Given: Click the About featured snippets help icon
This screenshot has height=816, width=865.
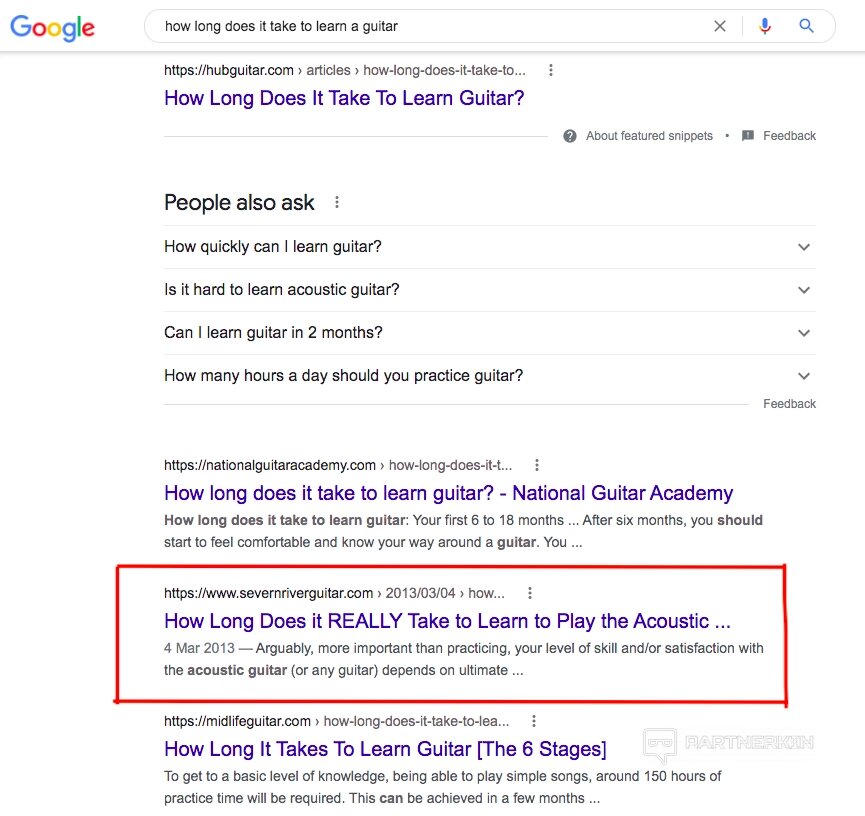Looking at the screenshot, I should tap(570, 136).
